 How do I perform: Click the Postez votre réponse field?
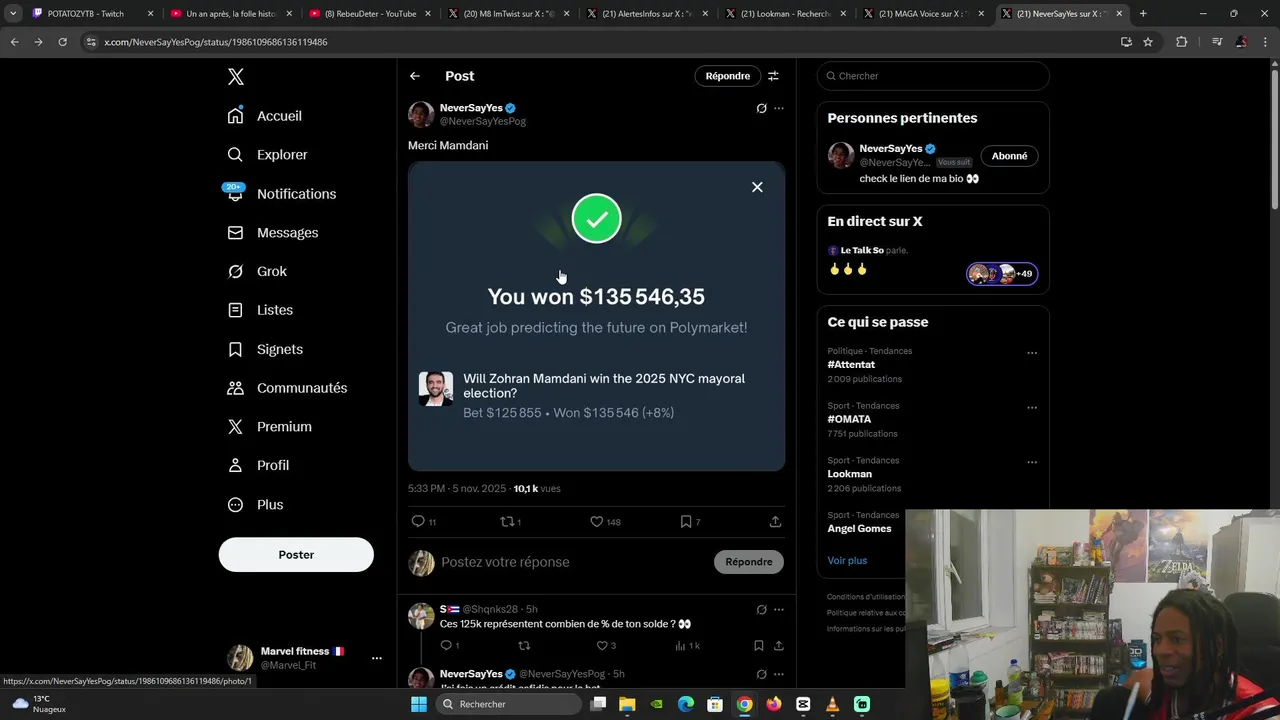click(572, 562)
